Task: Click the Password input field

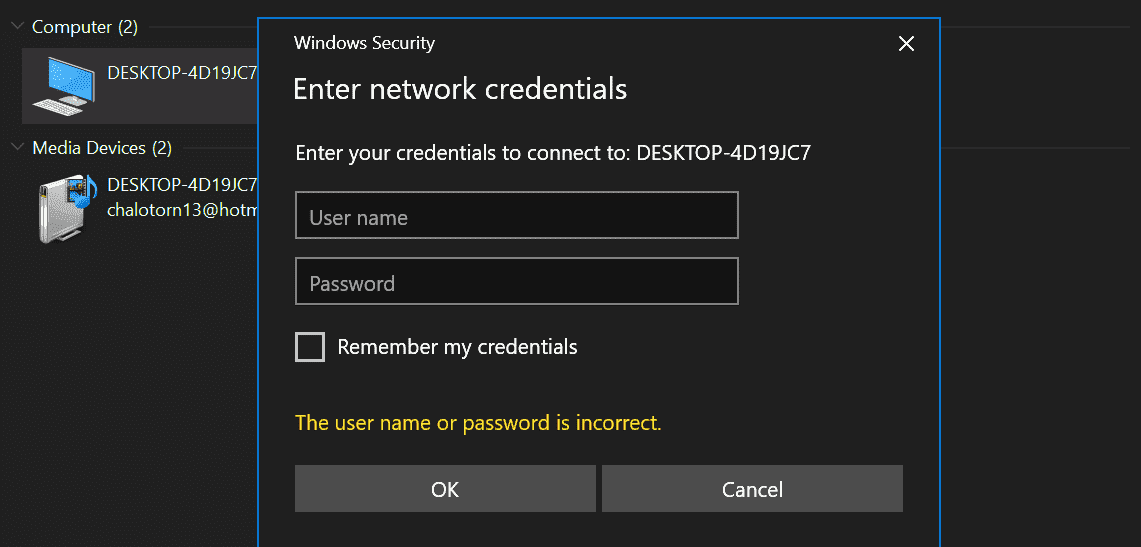Action: (x=517, y=281)
